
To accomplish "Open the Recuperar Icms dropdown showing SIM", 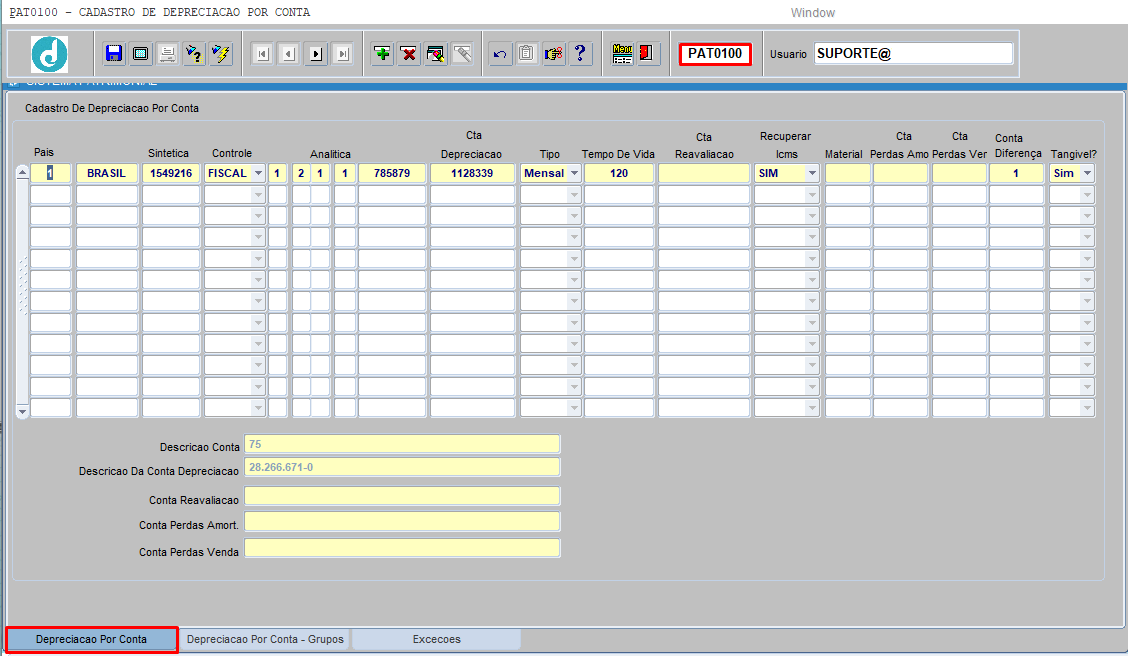I will pos(812,173).
